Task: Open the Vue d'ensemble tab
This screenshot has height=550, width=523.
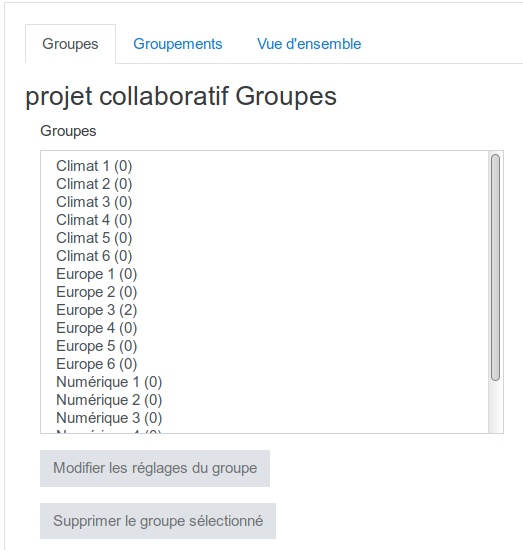Action: pyautogui.click(x=309, y=44)
